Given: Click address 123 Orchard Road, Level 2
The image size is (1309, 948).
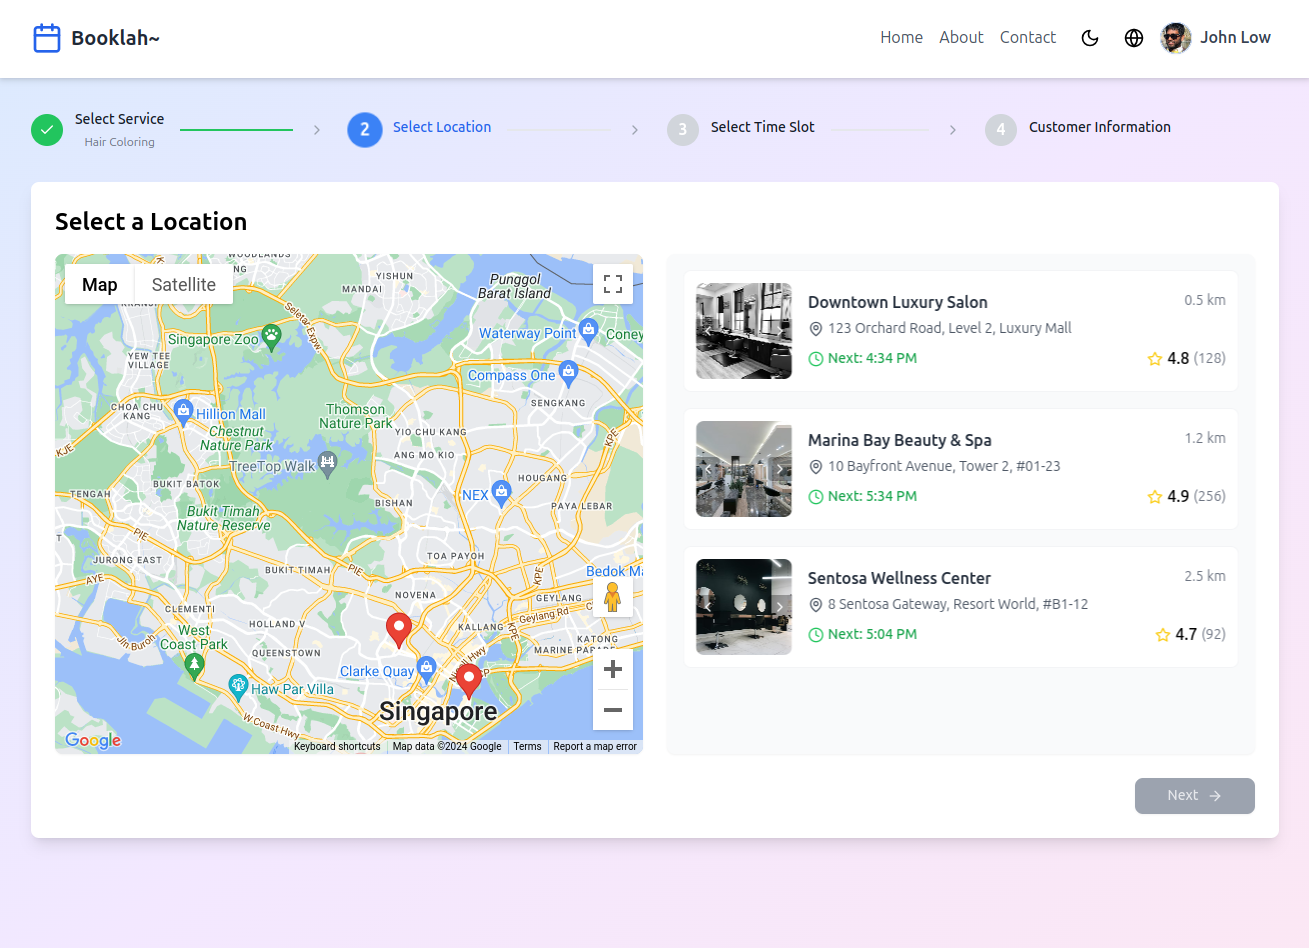Looking at the screenshot, I should point(949,328).
